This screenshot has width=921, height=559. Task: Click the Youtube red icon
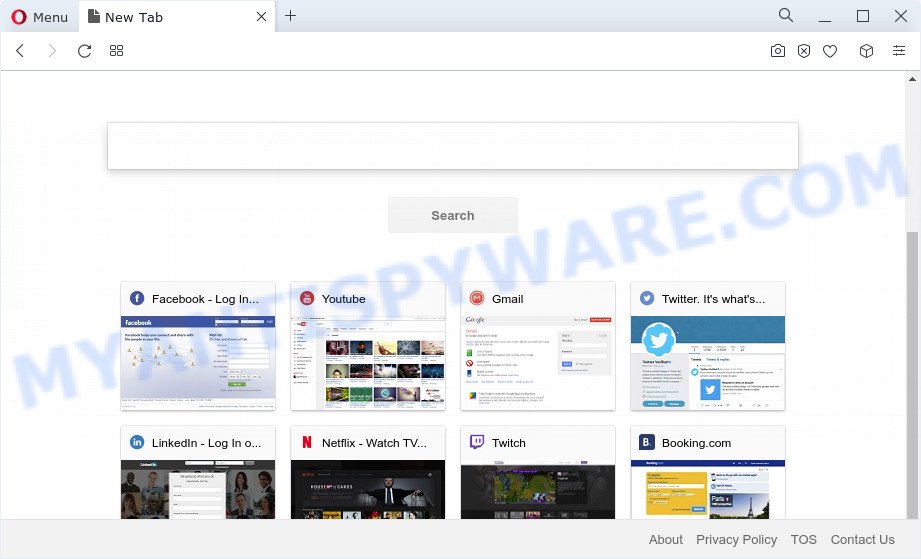[x=307, y=298]
